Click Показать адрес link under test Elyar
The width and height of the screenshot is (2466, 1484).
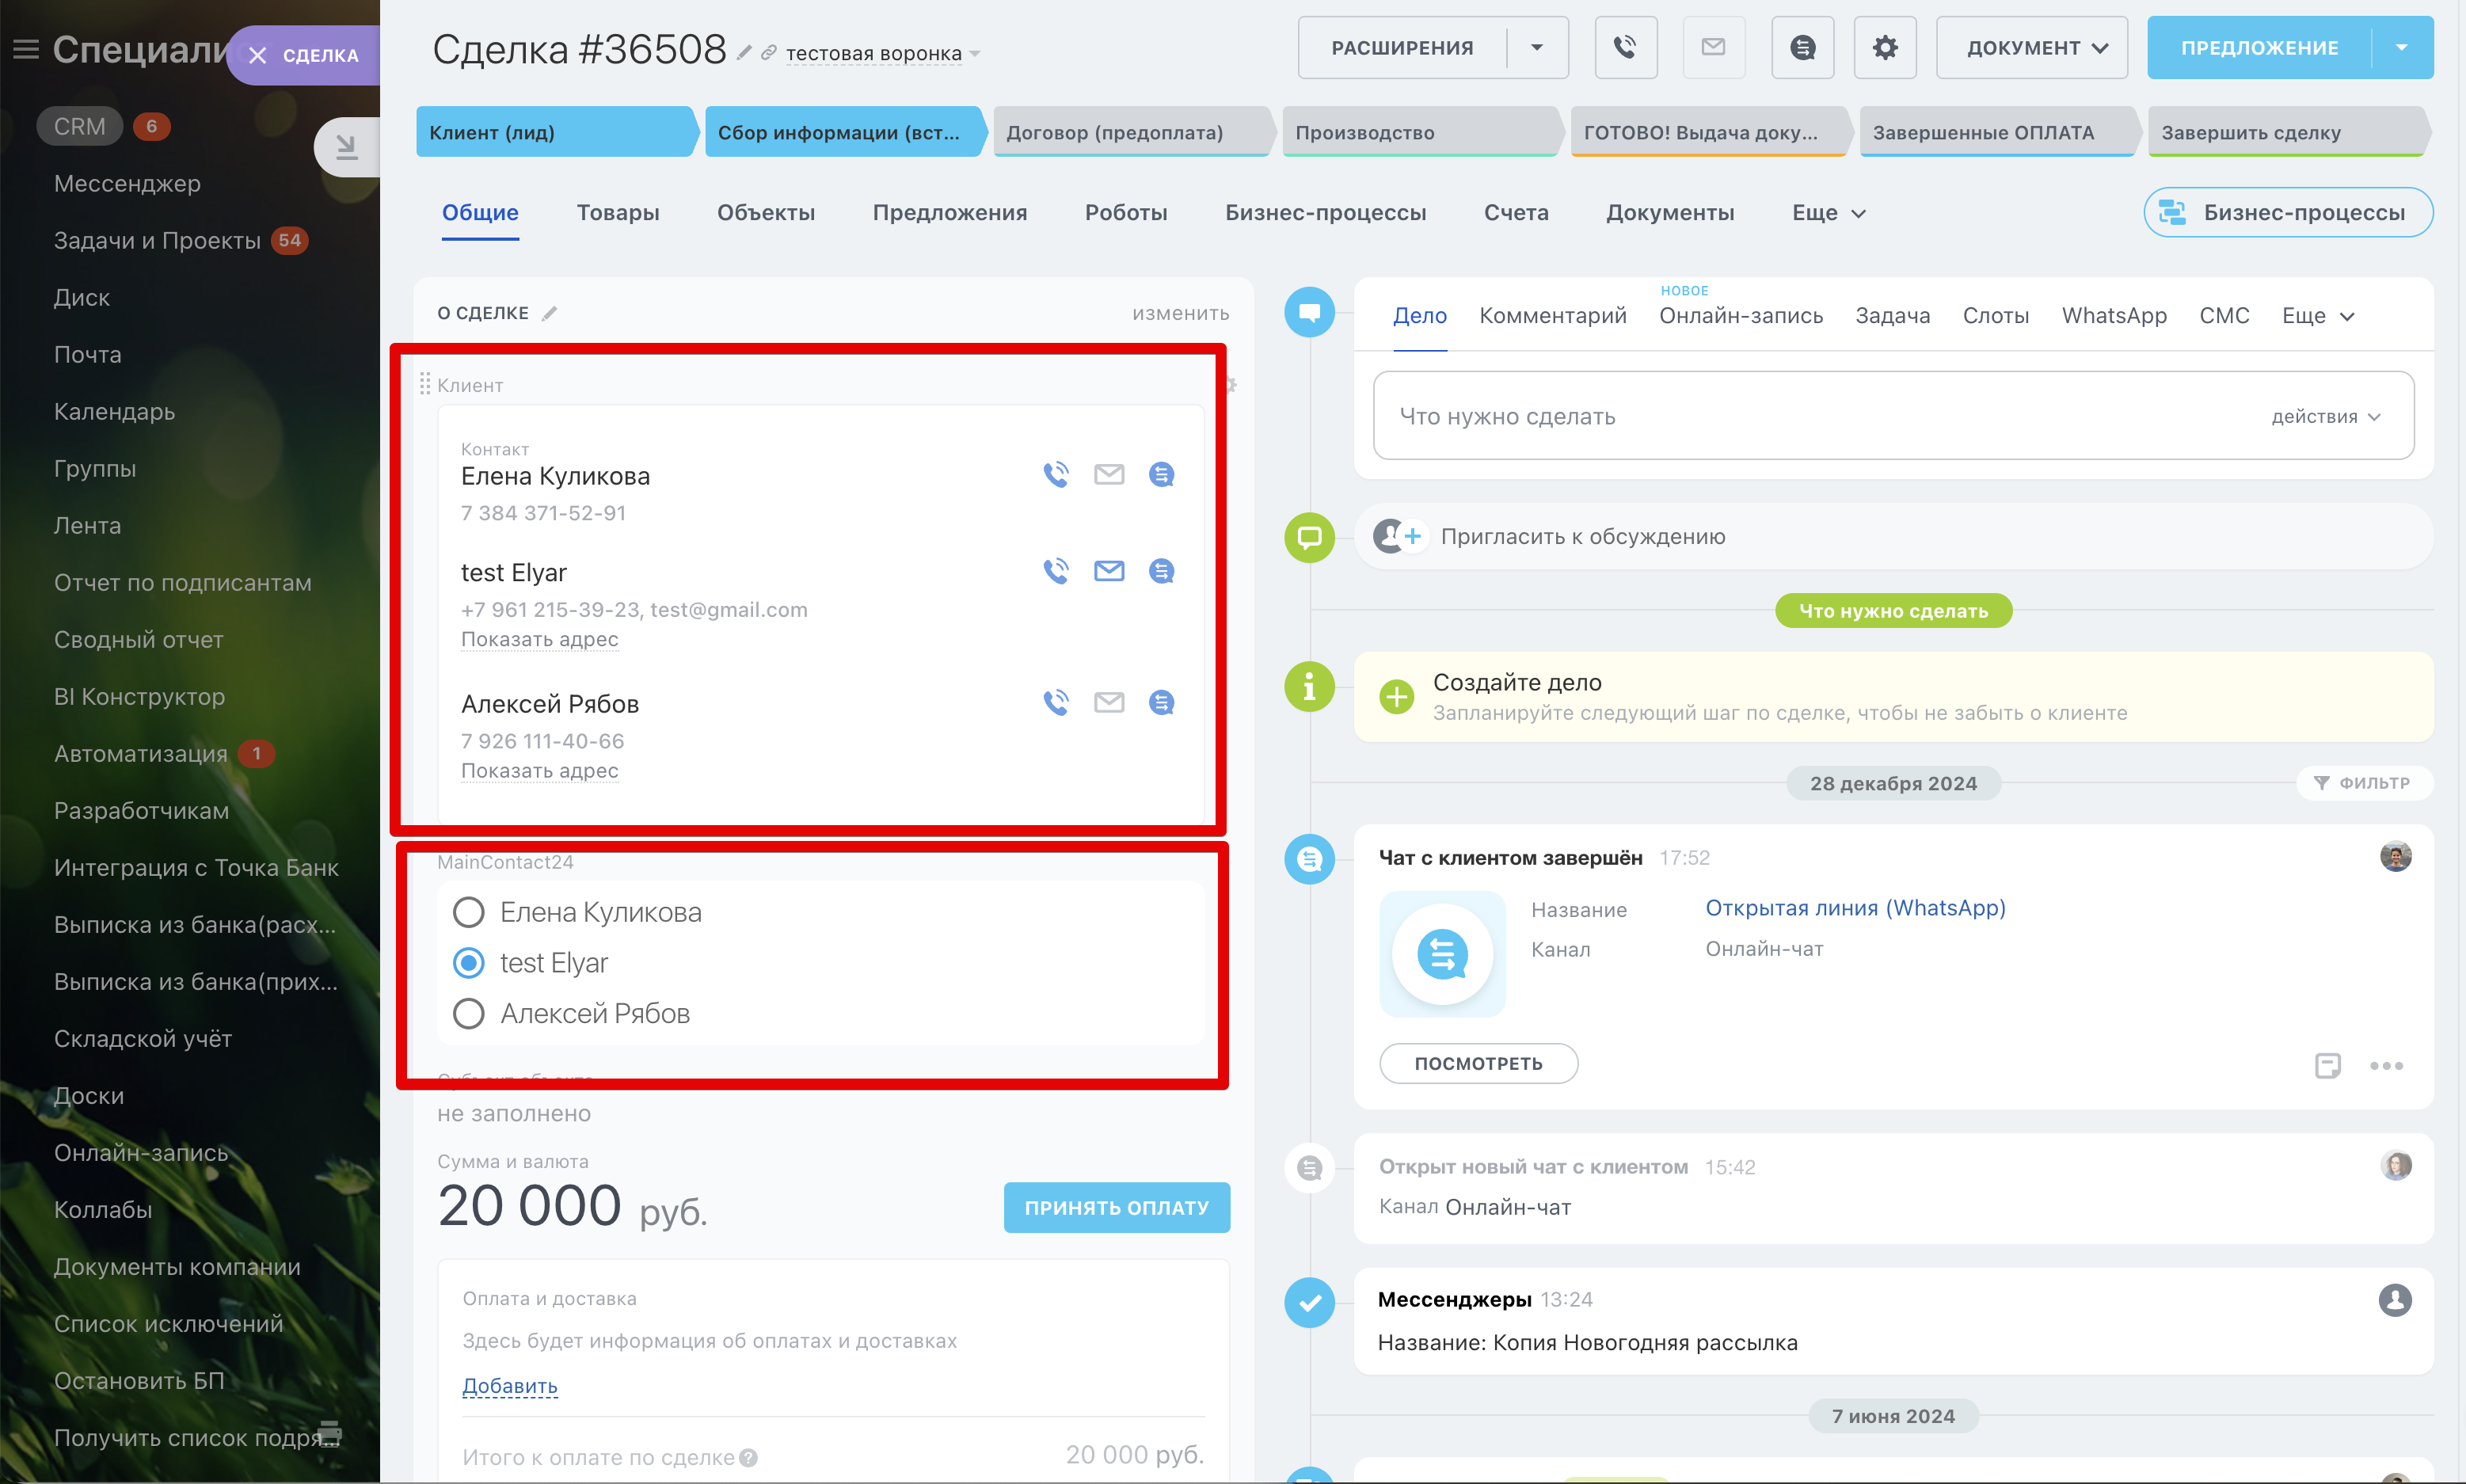(x=539, y=639)
